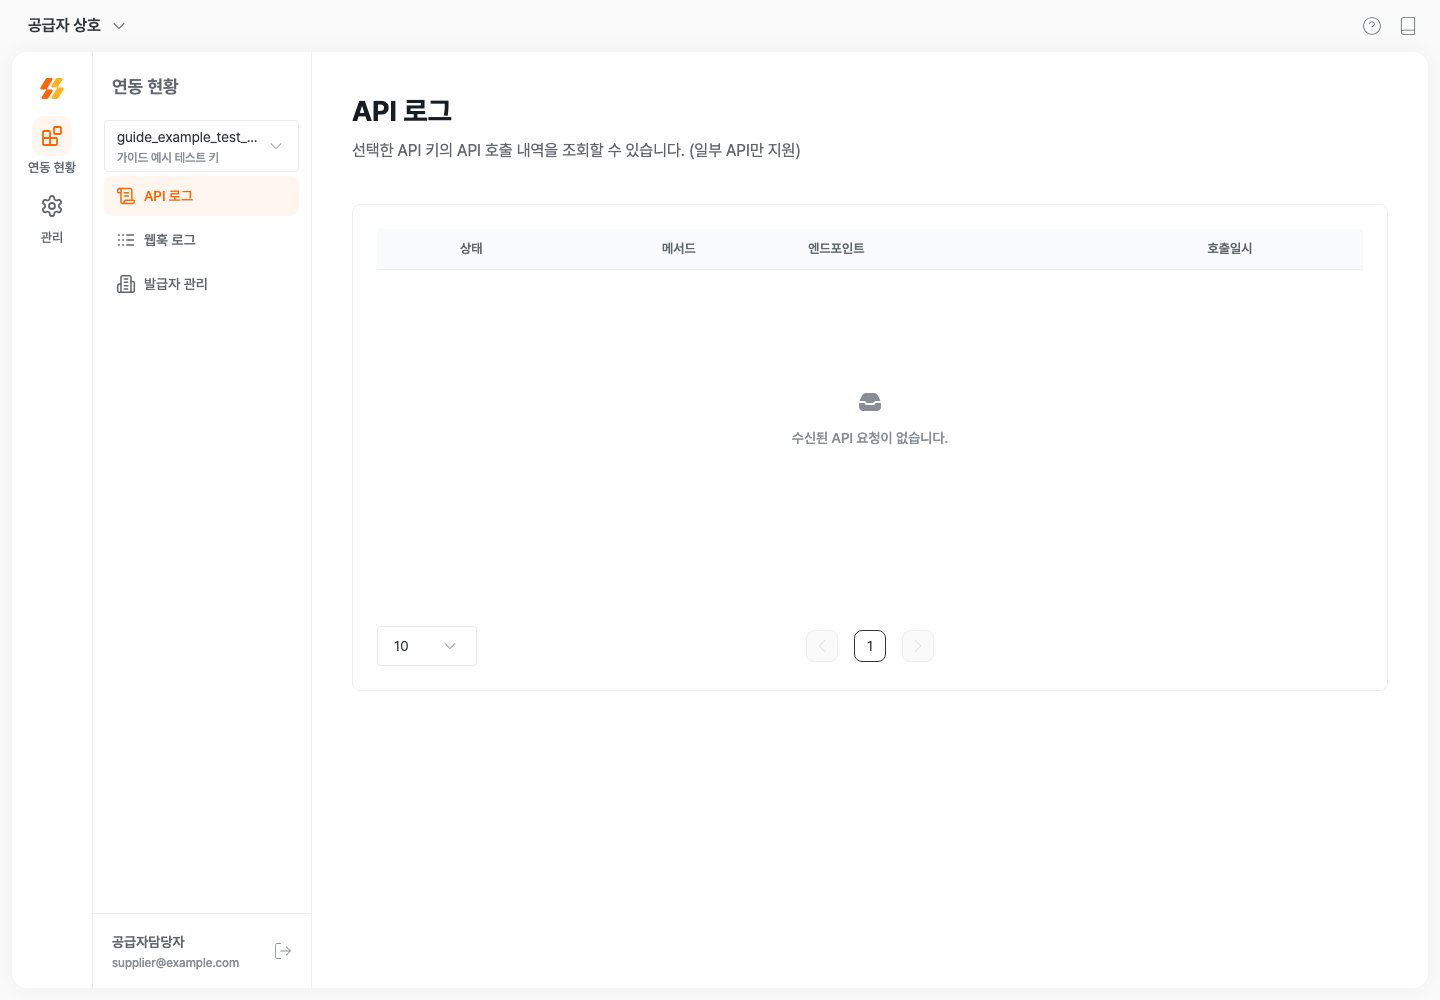Open the guide_example_test API key selector
The height and width of the screenshot is (1000, 1440).
pos(201,146)
